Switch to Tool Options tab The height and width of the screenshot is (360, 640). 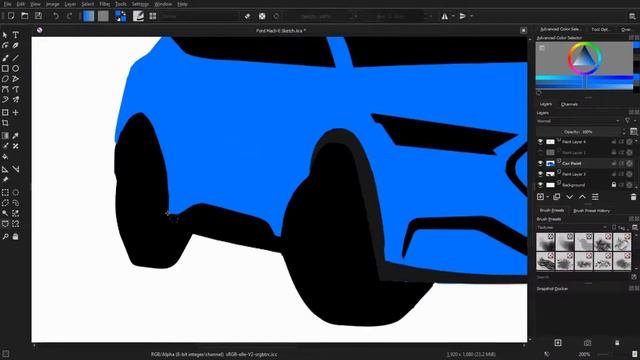(600, 29)
